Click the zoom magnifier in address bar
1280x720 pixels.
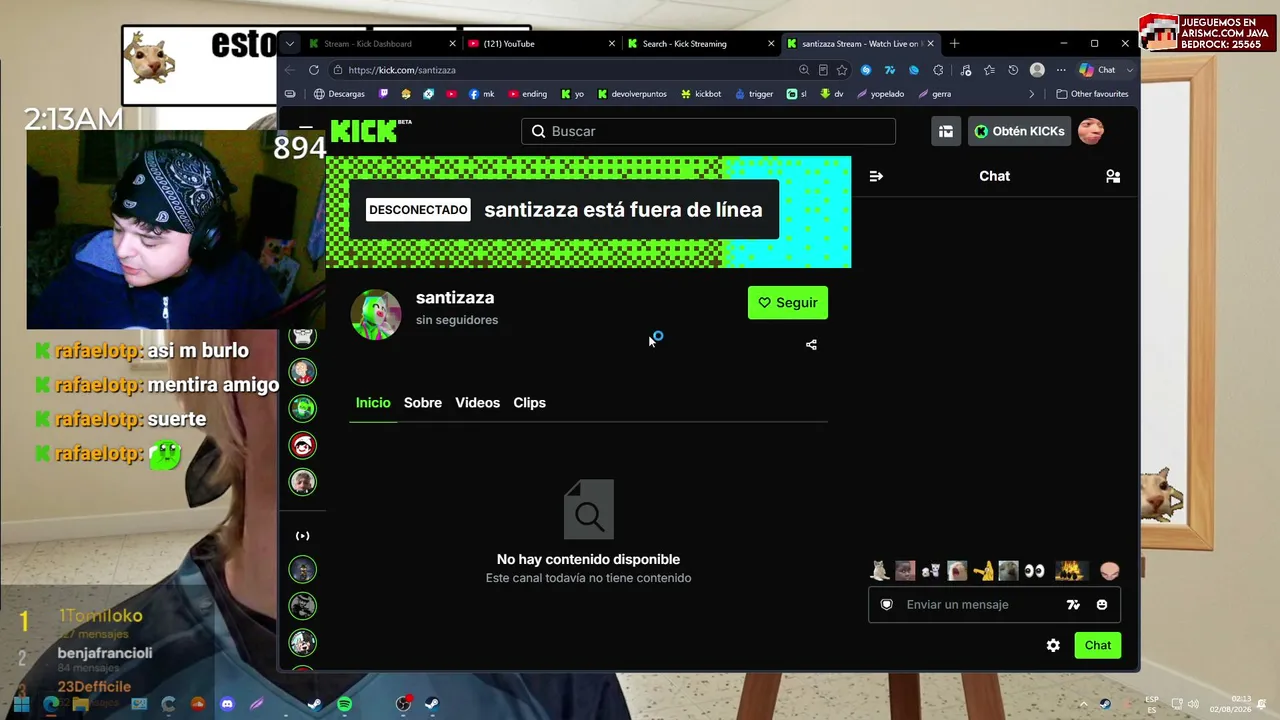[804, 70]
